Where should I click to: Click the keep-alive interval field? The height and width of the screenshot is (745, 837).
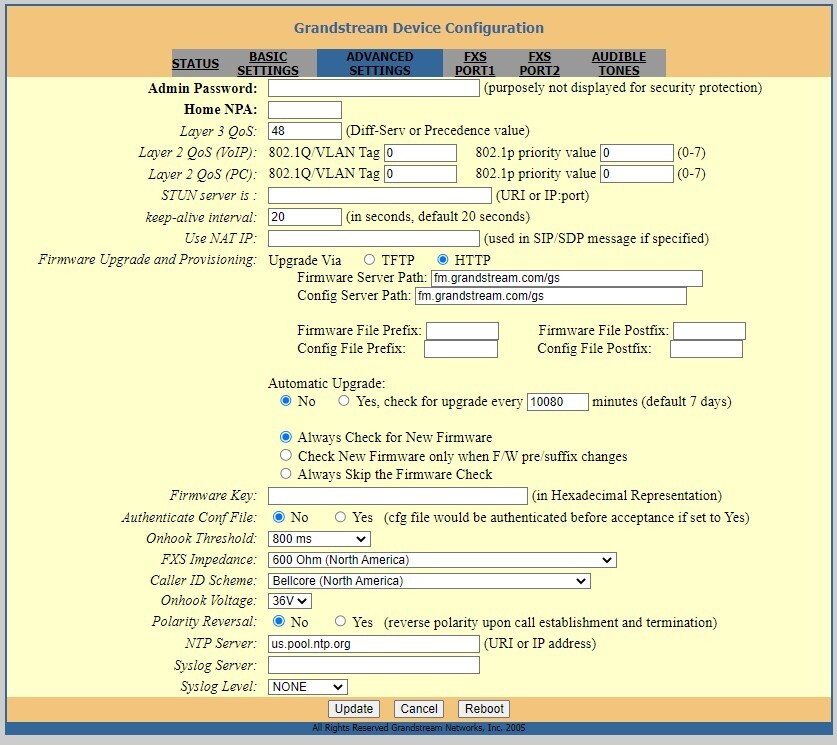305,217
